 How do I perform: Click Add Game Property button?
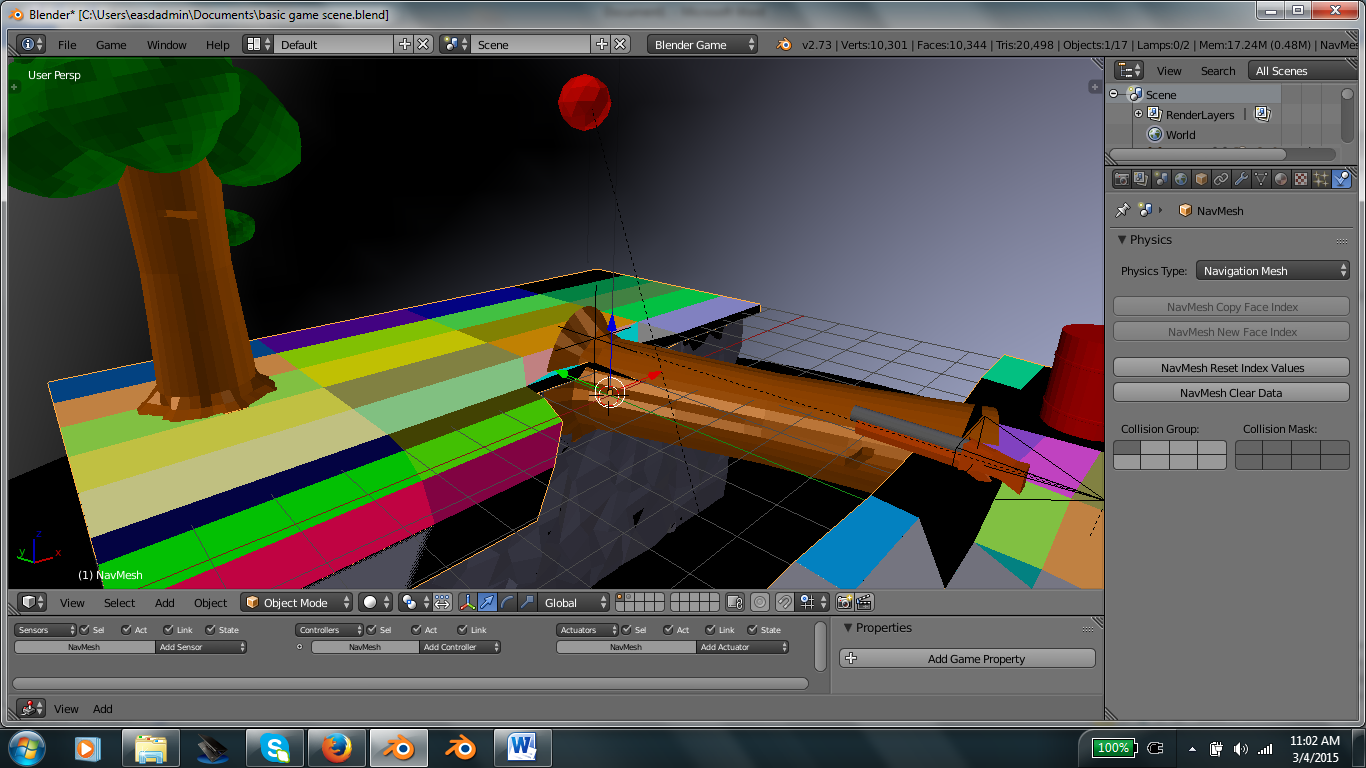(967, 658)
